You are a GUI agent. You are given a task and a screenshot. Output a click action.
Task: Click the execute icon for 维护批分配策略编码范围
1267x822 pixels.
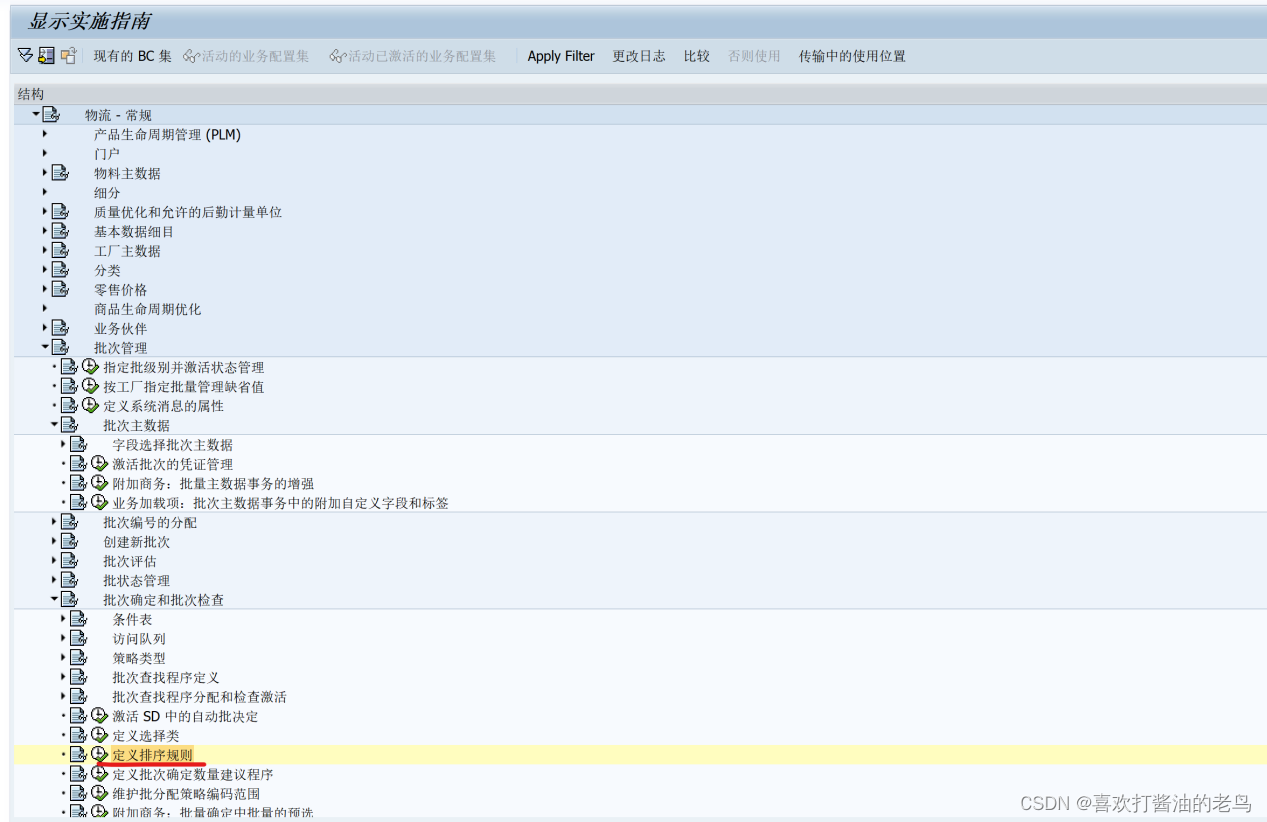pos(99,792)
